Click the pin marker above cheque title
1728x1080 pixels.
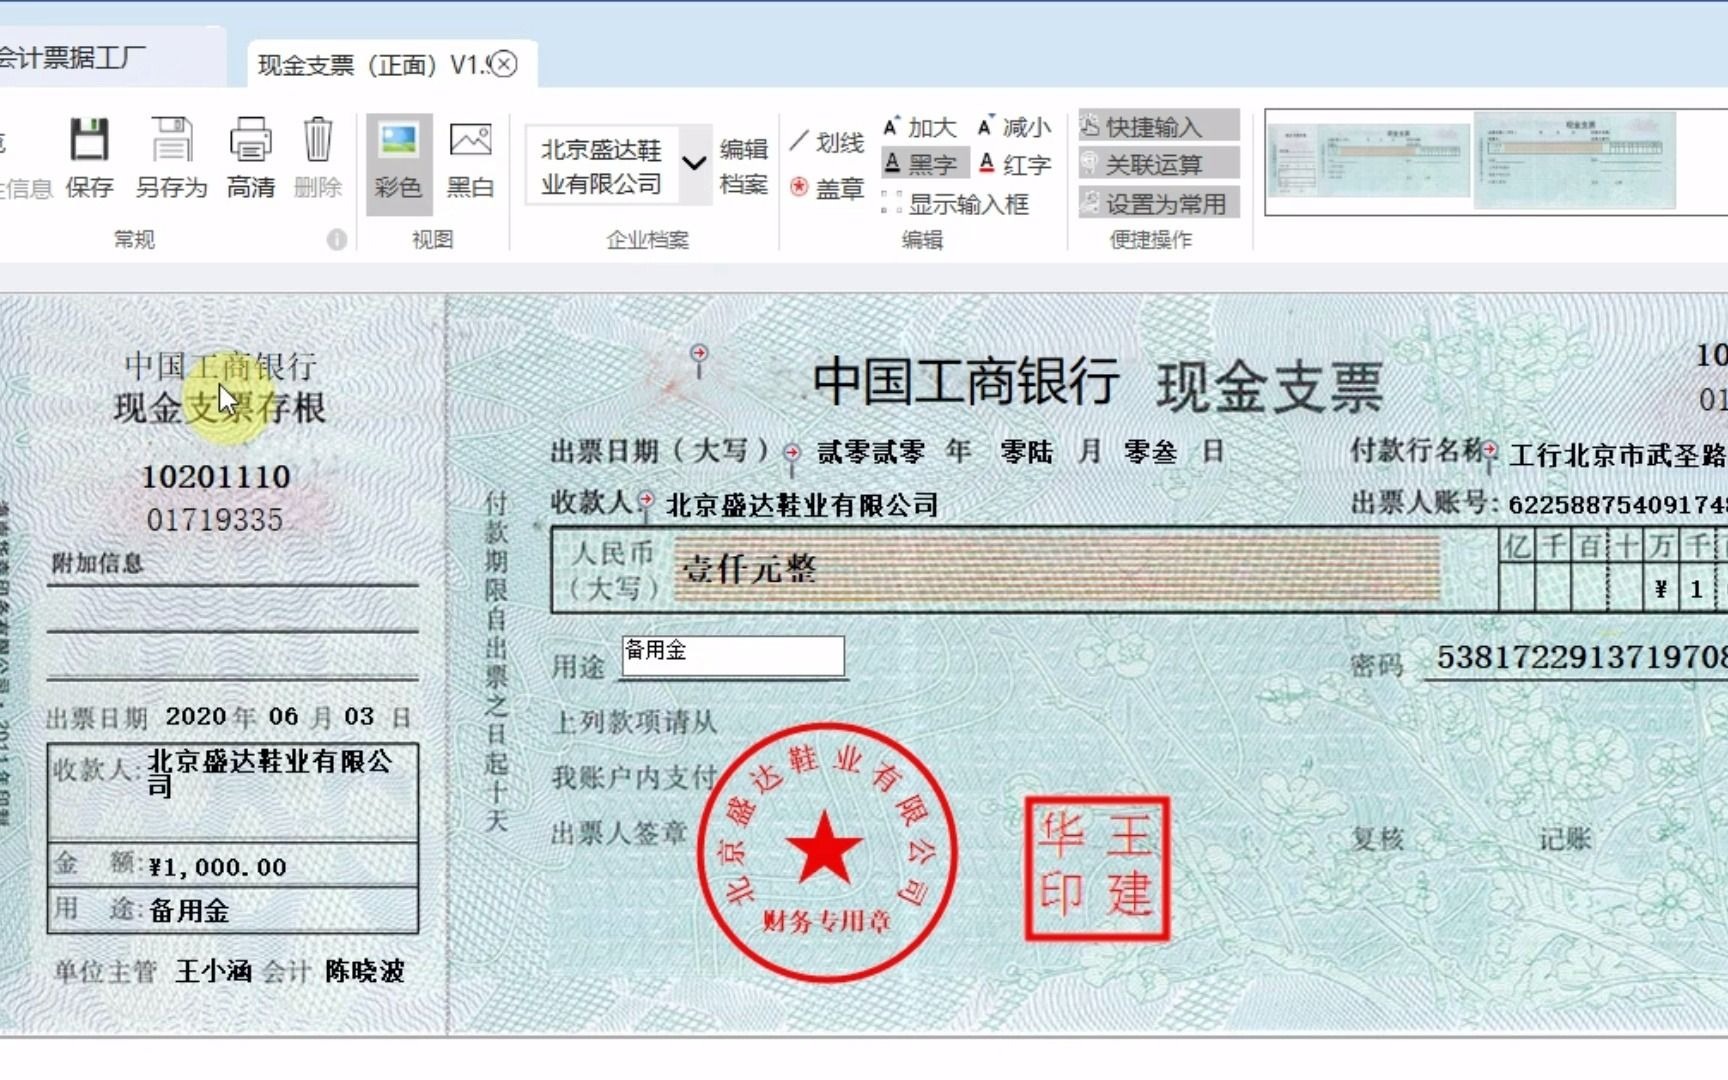click(699, 360)
